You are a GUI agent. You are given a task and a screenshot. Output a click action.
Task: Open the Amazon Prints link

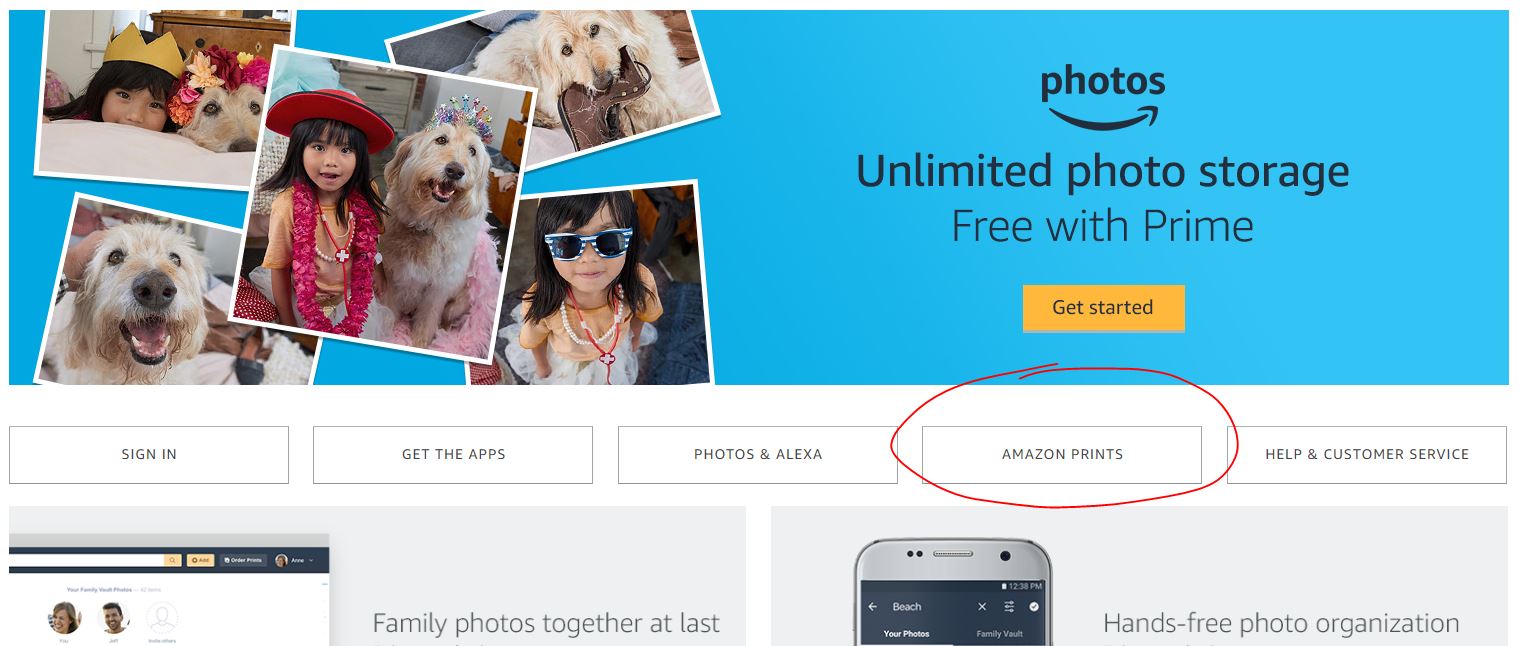click(1062, 455)
